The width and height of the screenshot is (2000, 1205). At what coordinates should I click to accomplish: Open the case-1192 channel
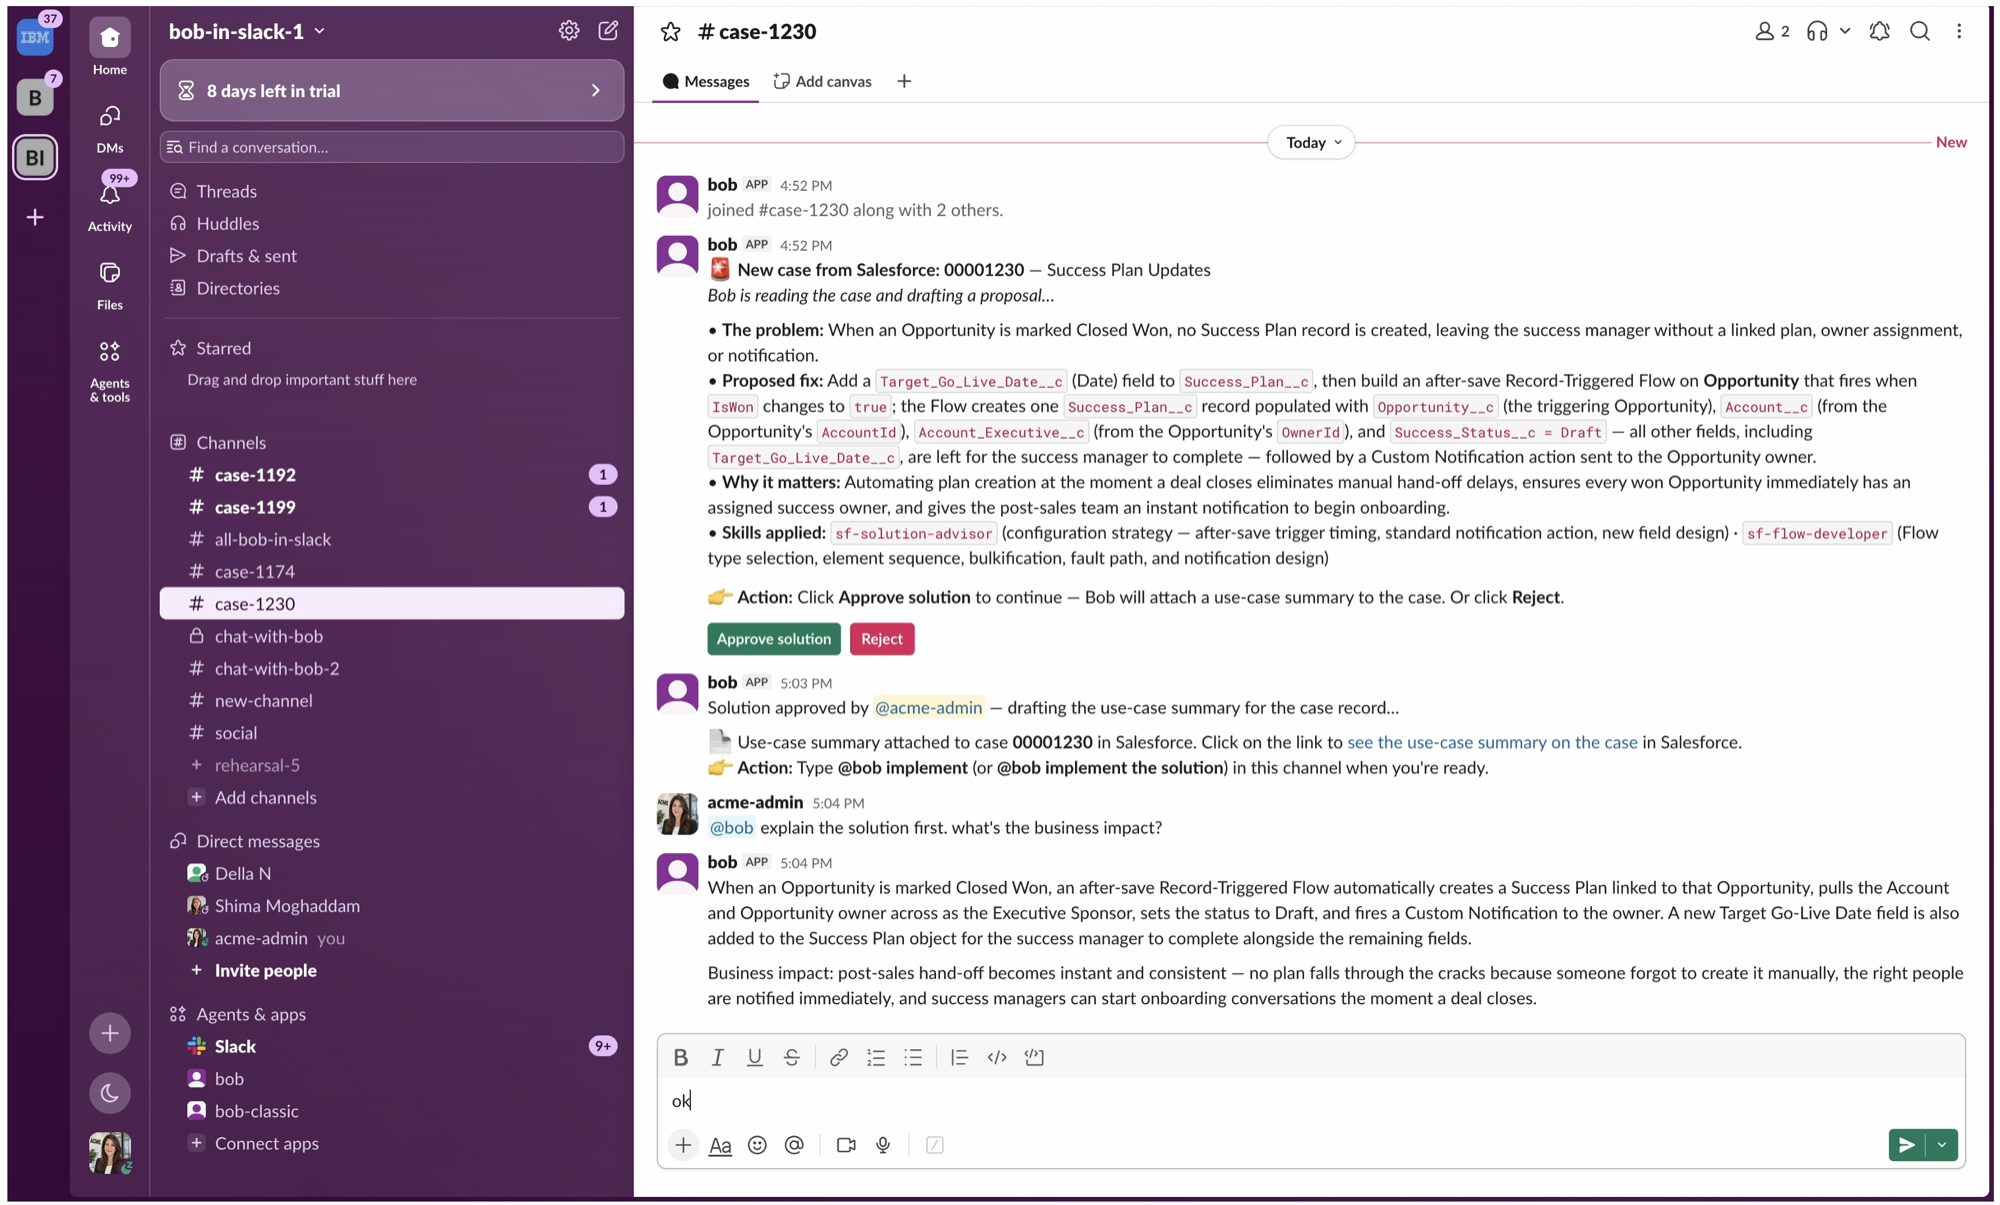click(x=392, y=475)
